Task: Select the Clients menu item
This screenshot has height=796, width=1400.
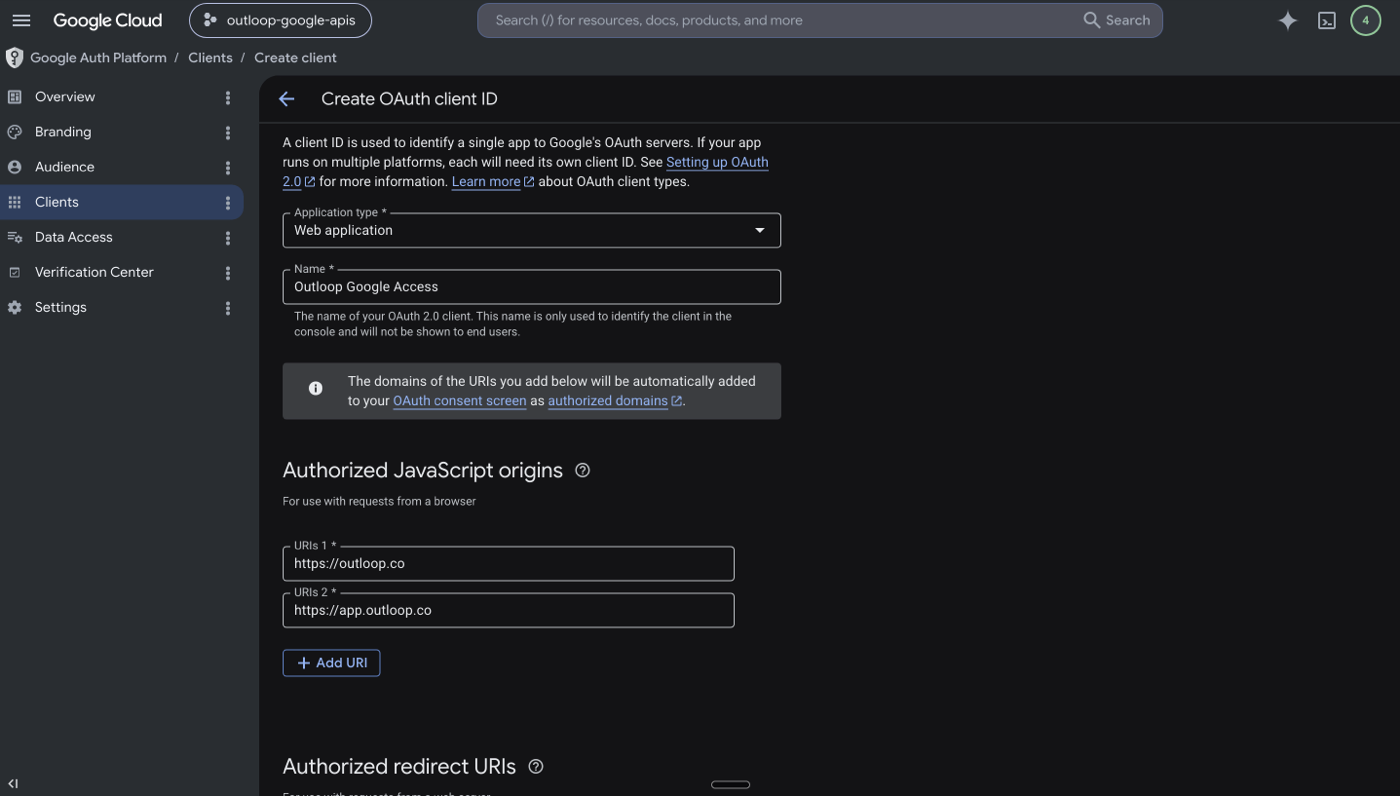Action: [x=121, y=202]
